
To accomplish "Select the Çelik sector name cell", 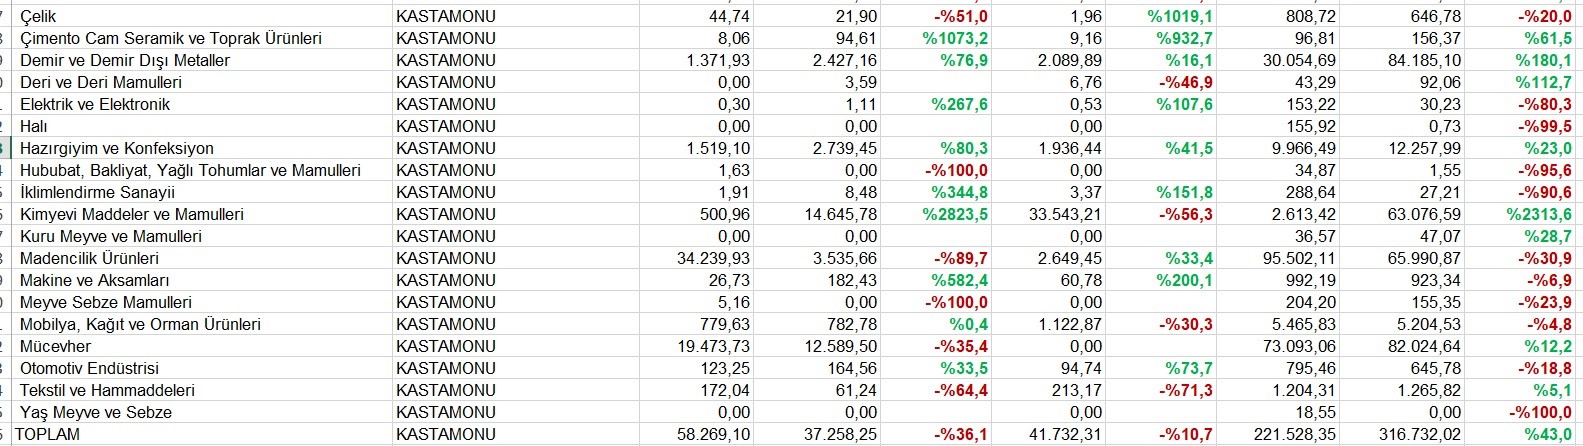I will (39, 16).
